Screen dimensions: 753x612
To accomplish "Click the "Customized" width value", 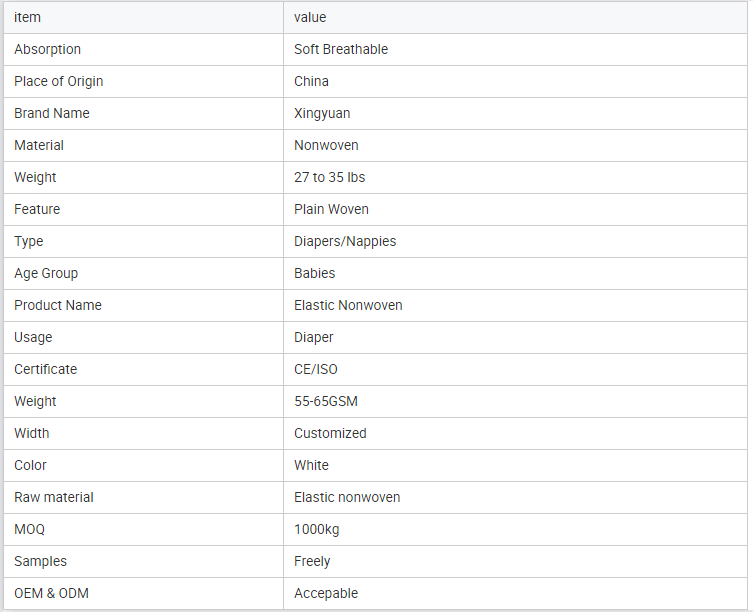I will click(x=330, y=433).
